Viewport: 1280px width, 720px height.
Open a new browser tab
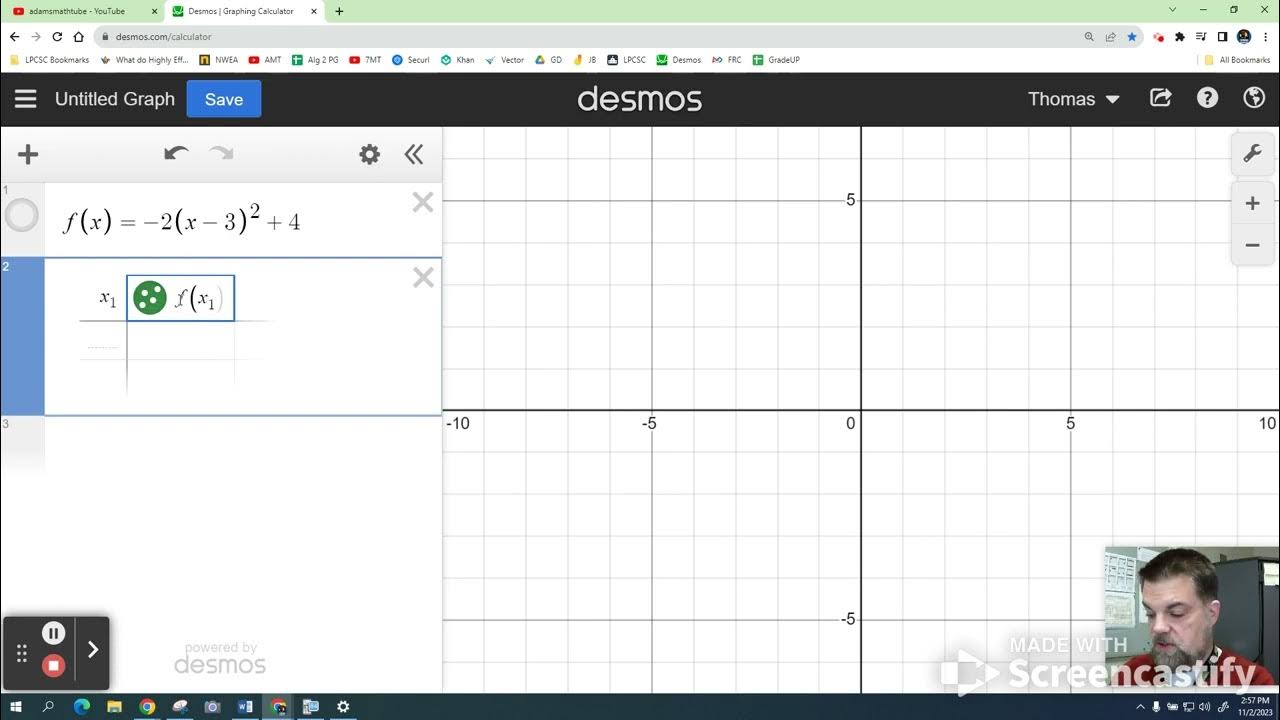point(339,11)
